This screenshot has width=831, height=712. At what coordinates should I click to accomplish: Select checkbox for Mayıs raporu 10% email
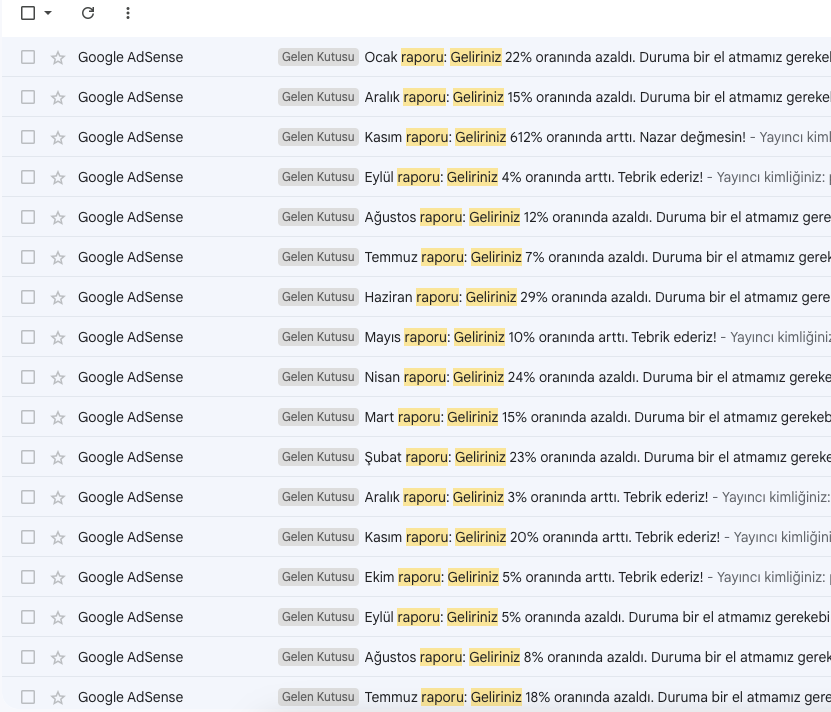pyautogui.click(x=28, y=337)
